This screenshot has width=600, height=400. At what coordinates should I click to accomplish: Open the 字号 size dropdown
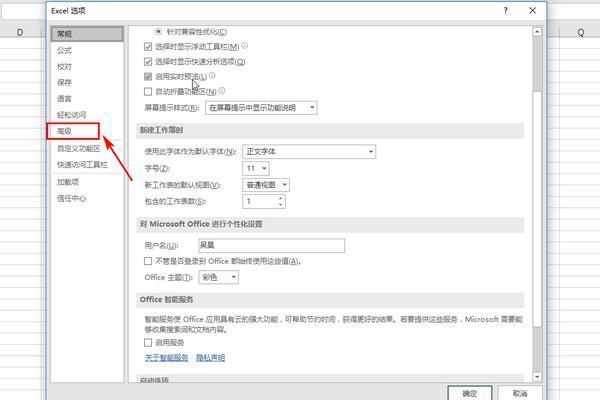[x=256, y=168]
